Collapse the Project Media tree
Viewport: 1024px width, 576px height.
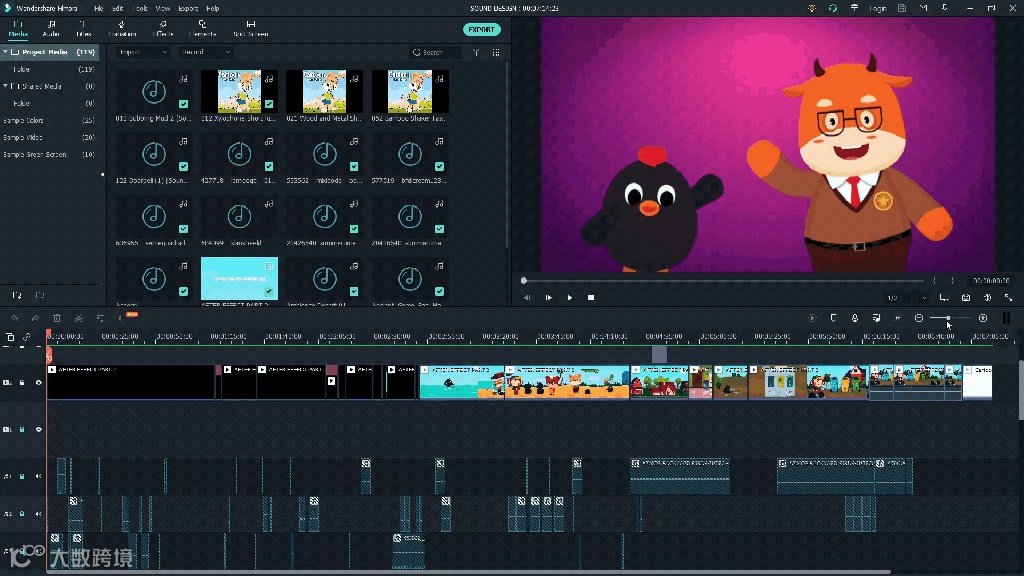tap(5, 52)
